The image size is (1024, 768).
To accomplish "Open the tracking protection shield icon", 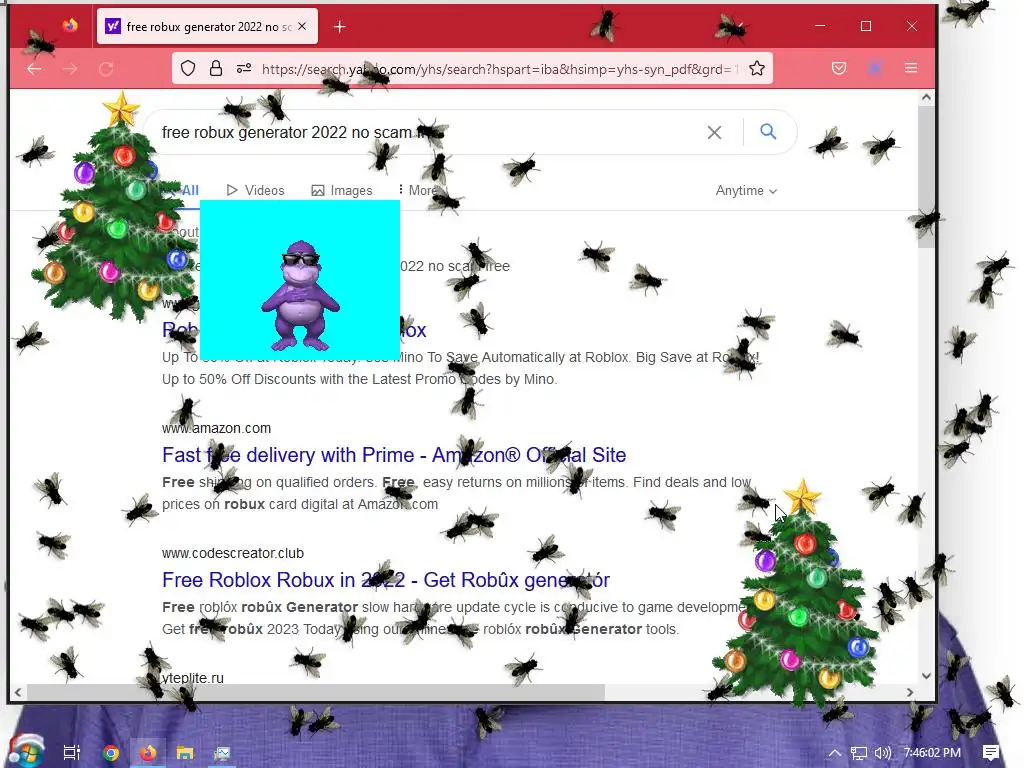I will tap(188, 69).
